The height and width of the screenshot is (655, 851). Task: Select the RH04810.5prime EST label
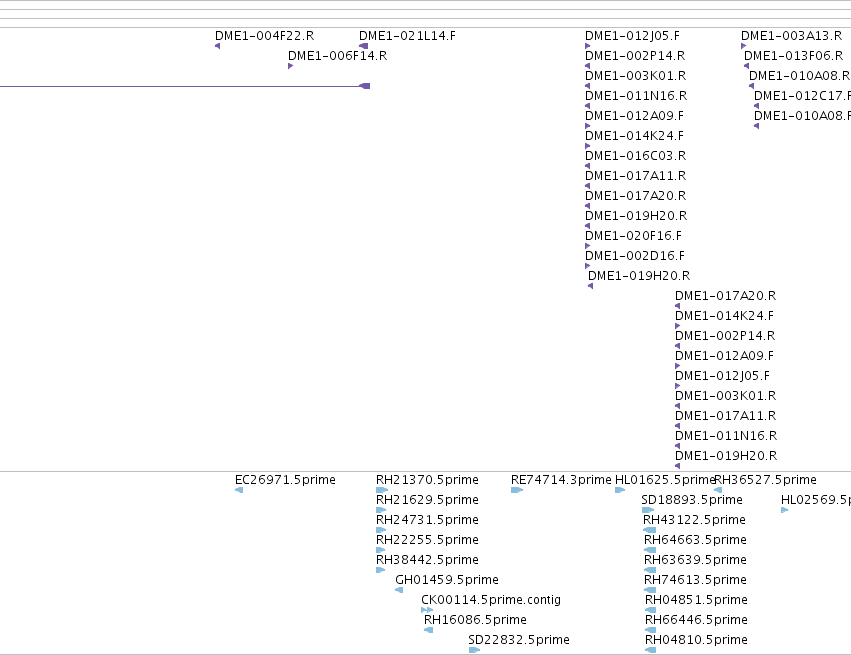(x=696, y=640)
